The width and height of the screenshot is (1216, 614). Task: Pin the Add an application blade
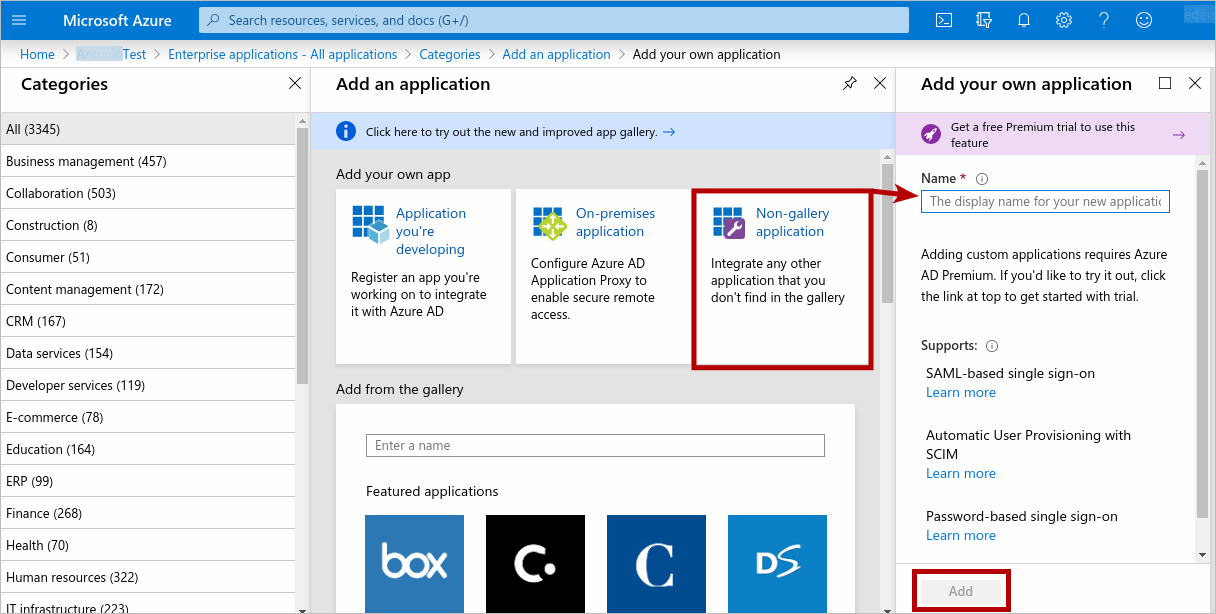click(849, 84)
